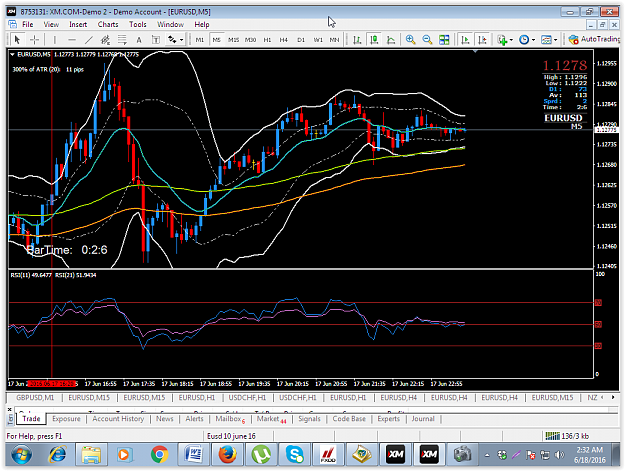Select the text annotation tool
Screen dimensions: 625x471
point(139,39)
